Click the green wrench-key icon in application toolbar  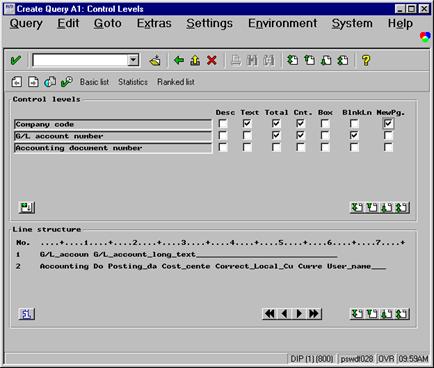click(x=67, y=82)
